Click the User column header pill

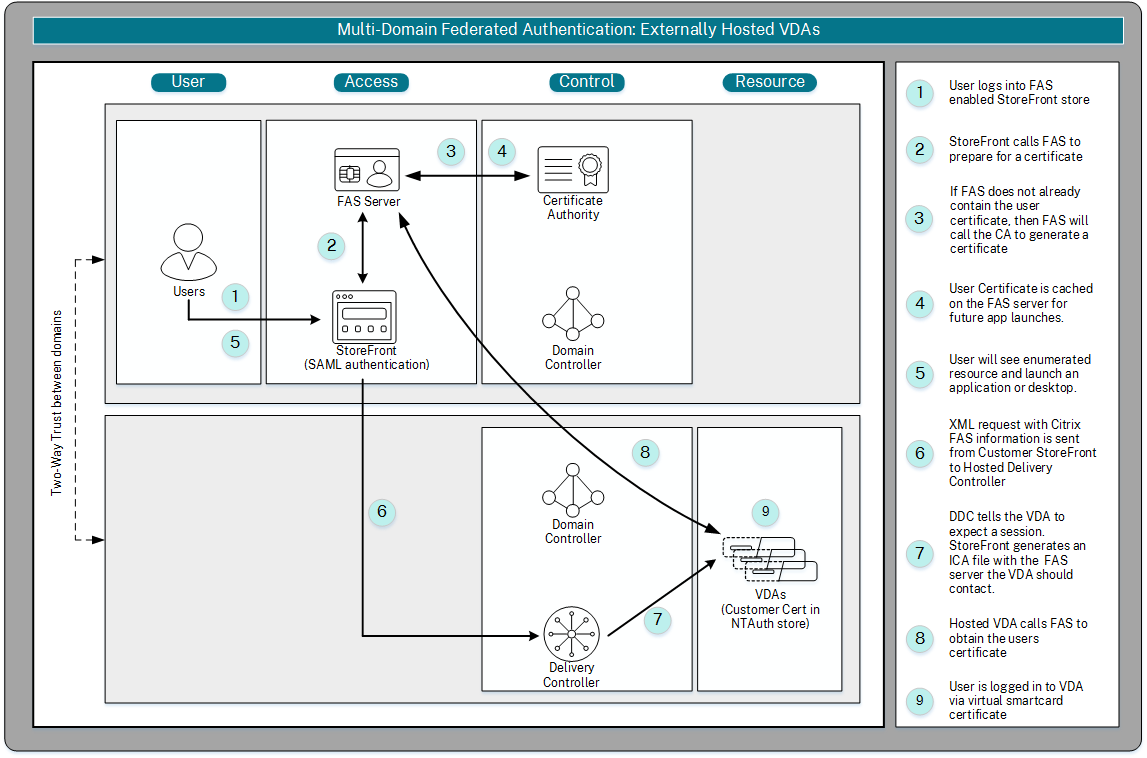[x=188, y=82]
